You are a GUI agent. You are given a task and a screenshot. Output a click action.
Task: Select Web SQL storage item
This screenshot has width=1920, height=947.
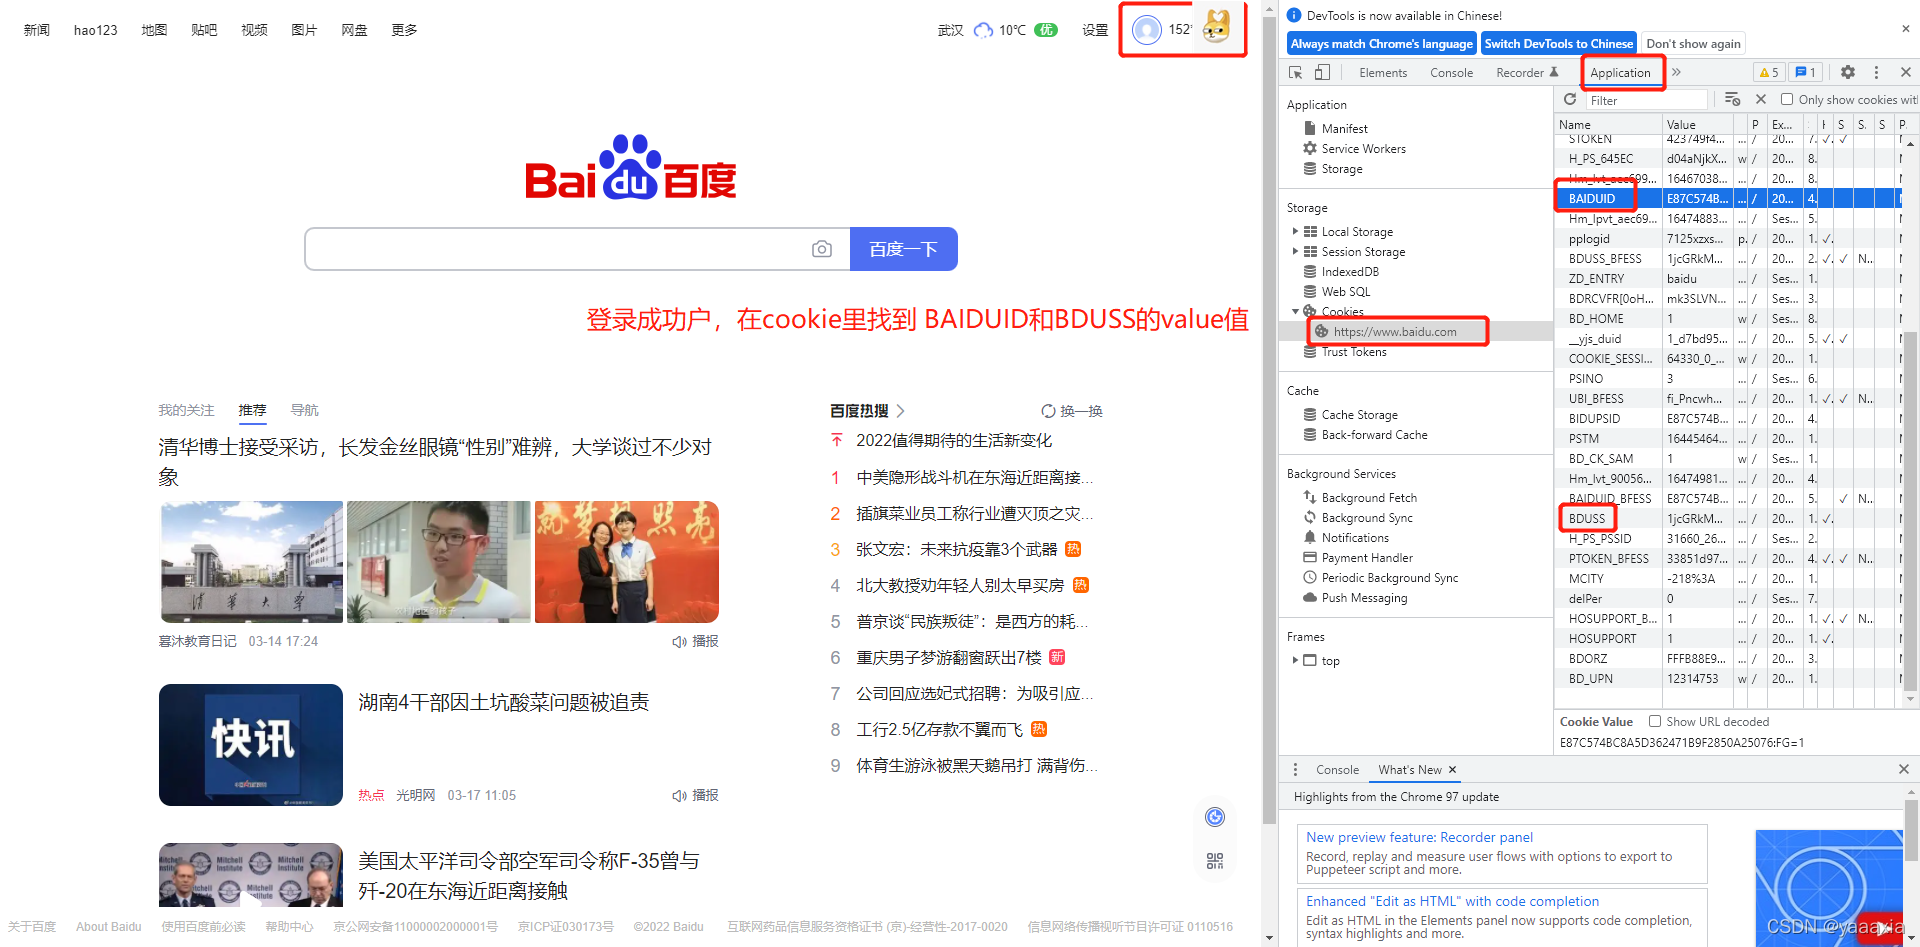pyautogui.click(x=1345, y=291)
